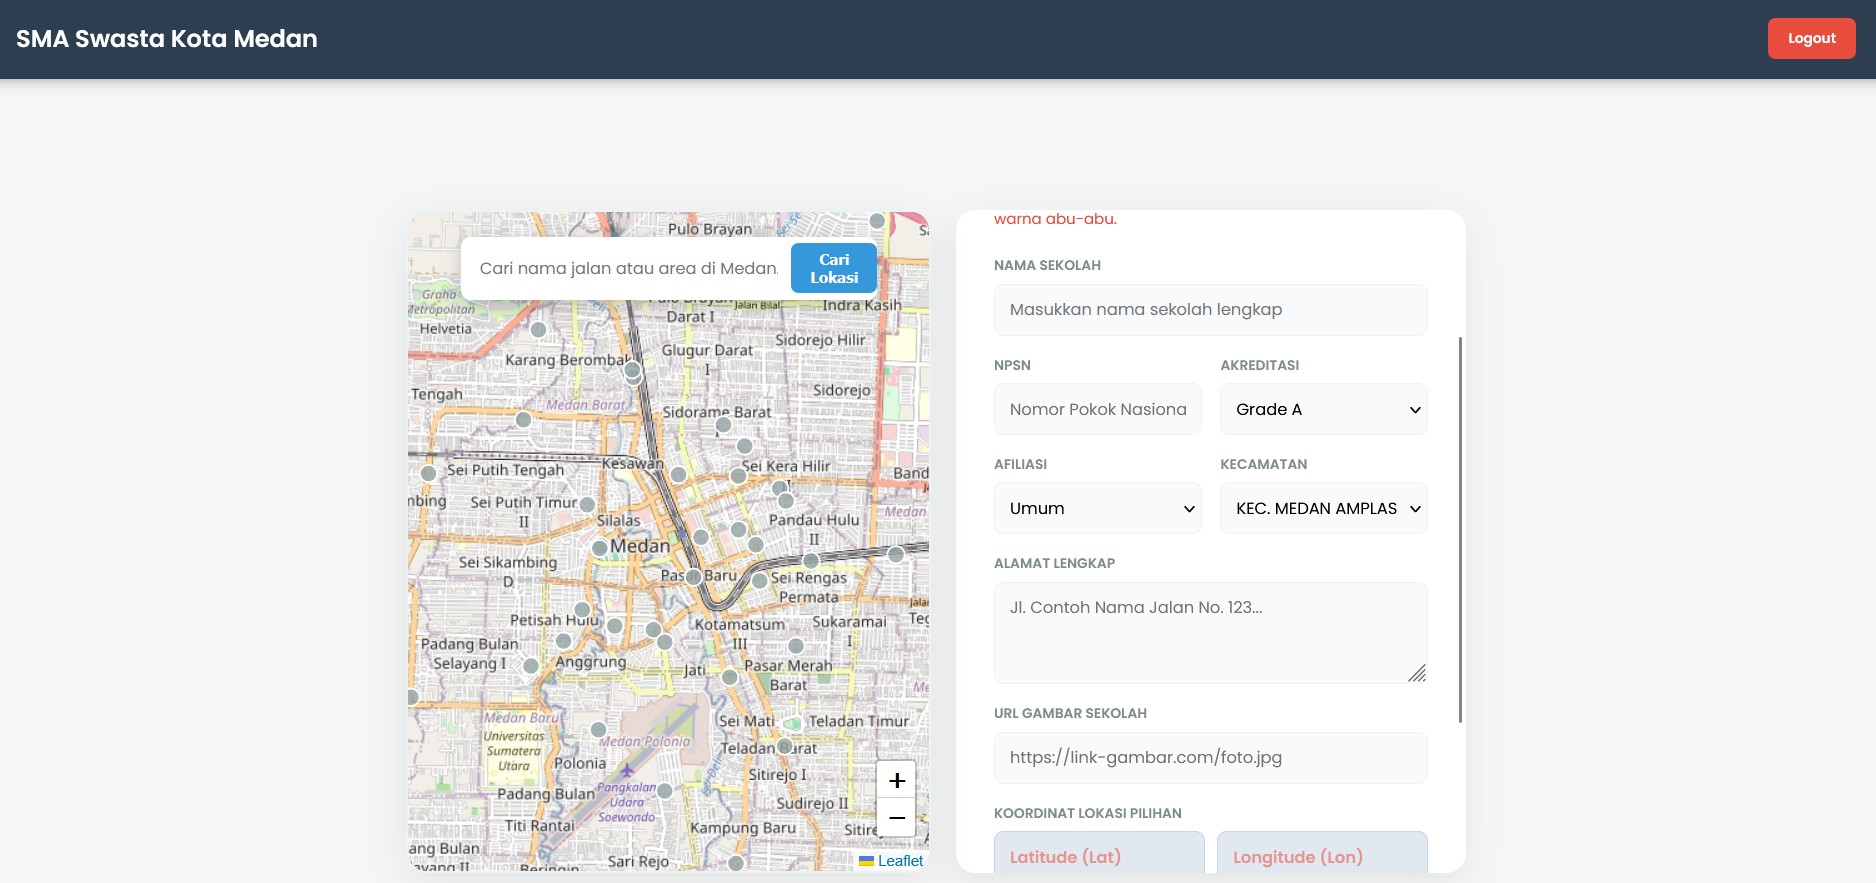Viewport: 1876px width, 883px height.
Task: Select the map marker near Pangkalan Udara Soewondo
Action: tap(664, 791)
